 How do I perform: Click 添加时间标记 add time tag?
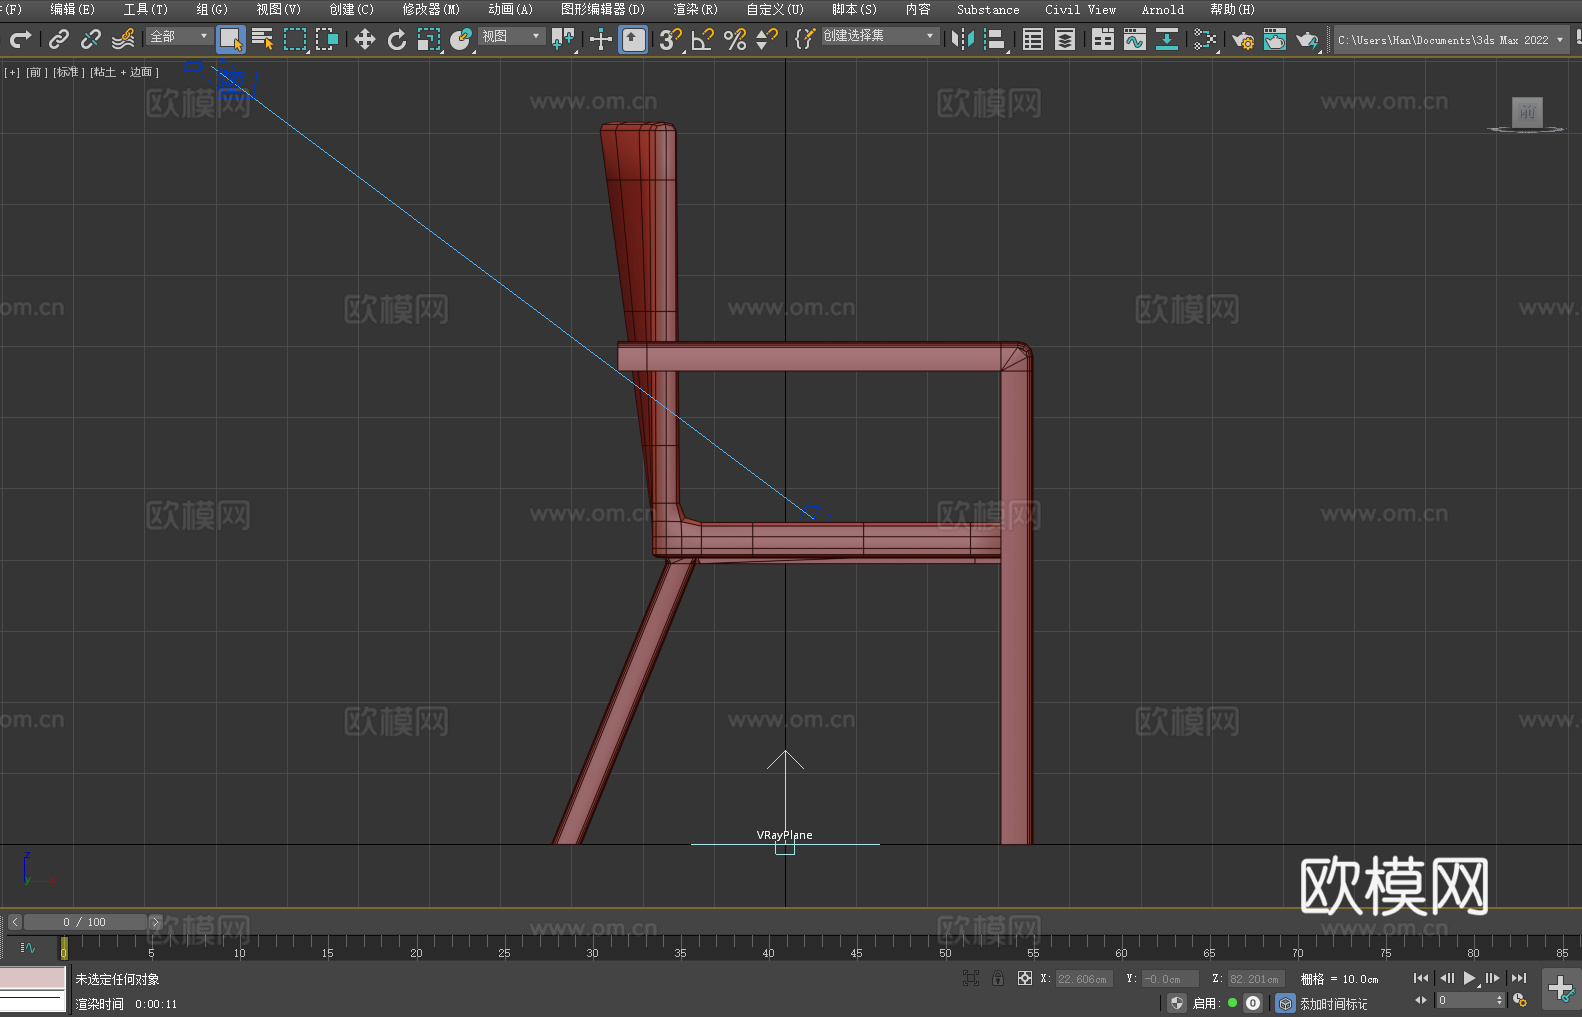coord(1334,1003)
